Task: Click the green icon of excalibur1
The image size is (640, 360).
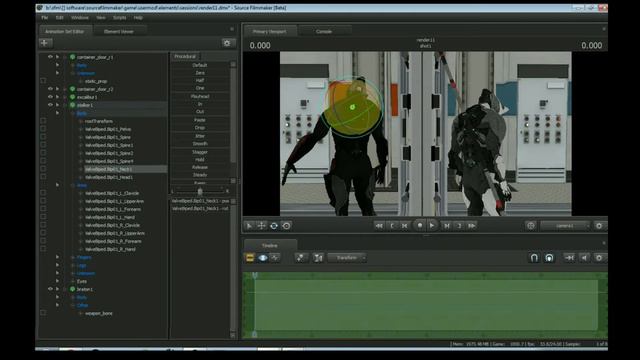Action: (72, 97)
